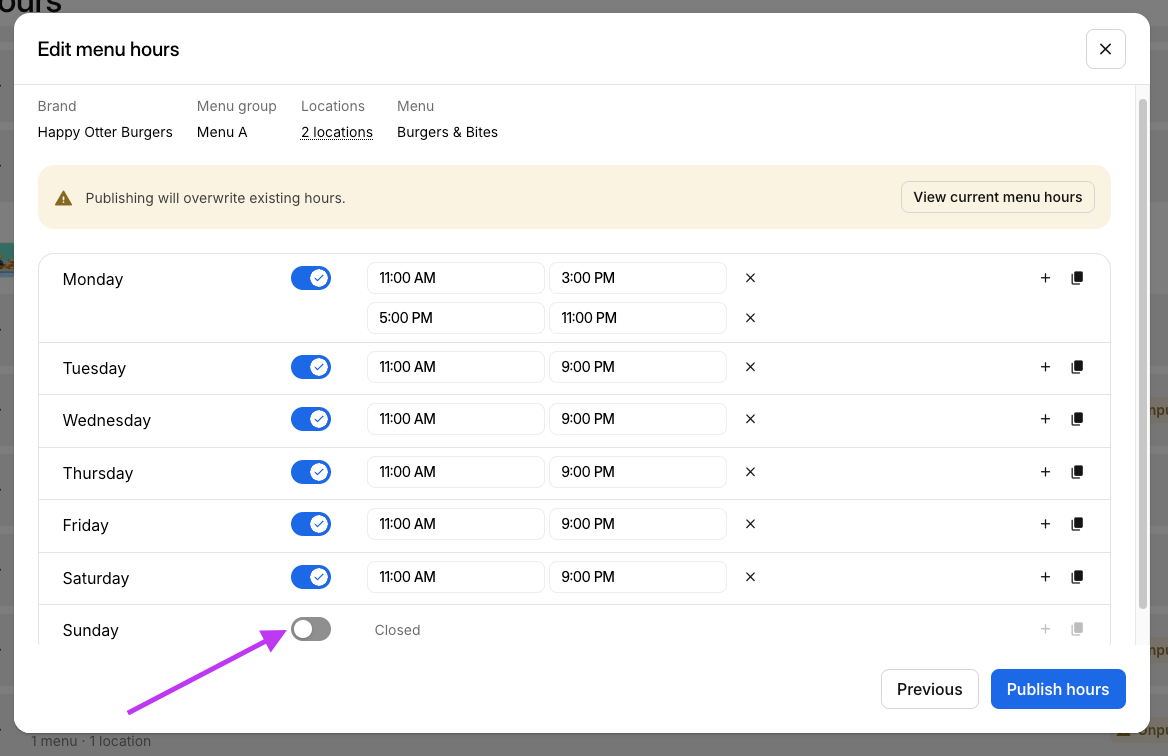Viewport: 1168px width, 756px height.
Task: Delete Wednesday's time range
Action: [750, 419]
